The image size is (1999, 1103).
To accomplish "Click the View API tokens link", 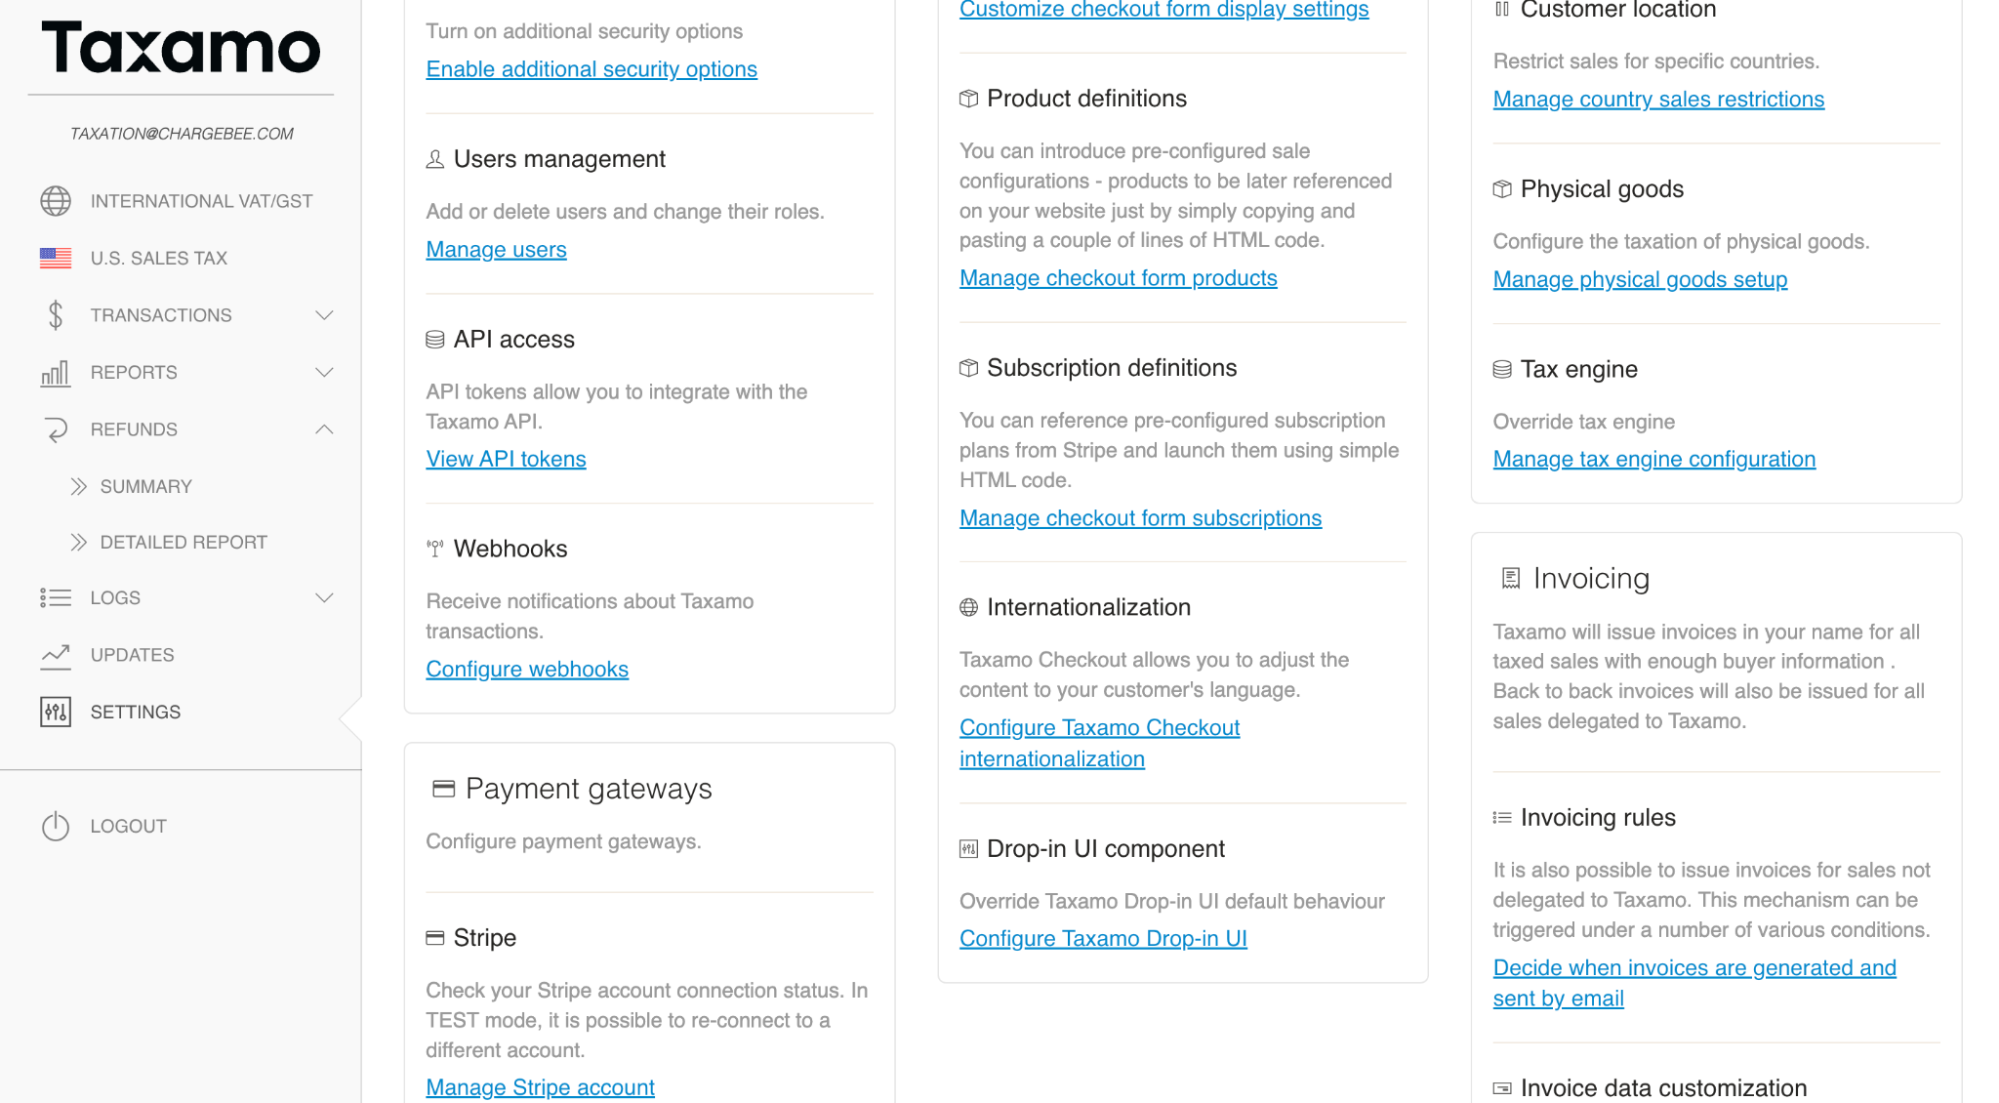I will (x=506, y=459).
